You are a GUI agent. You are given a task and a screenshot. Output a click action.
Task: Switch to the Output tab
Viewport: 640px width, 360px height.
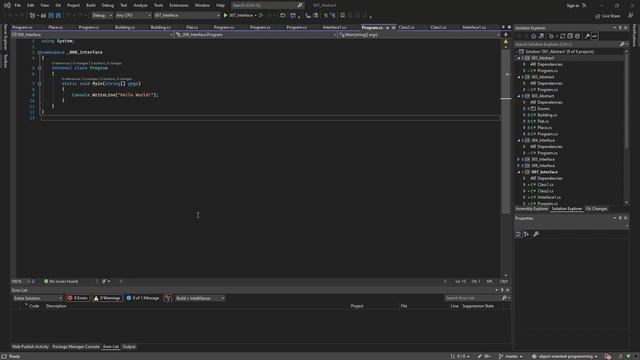click(x=129, y=347)
